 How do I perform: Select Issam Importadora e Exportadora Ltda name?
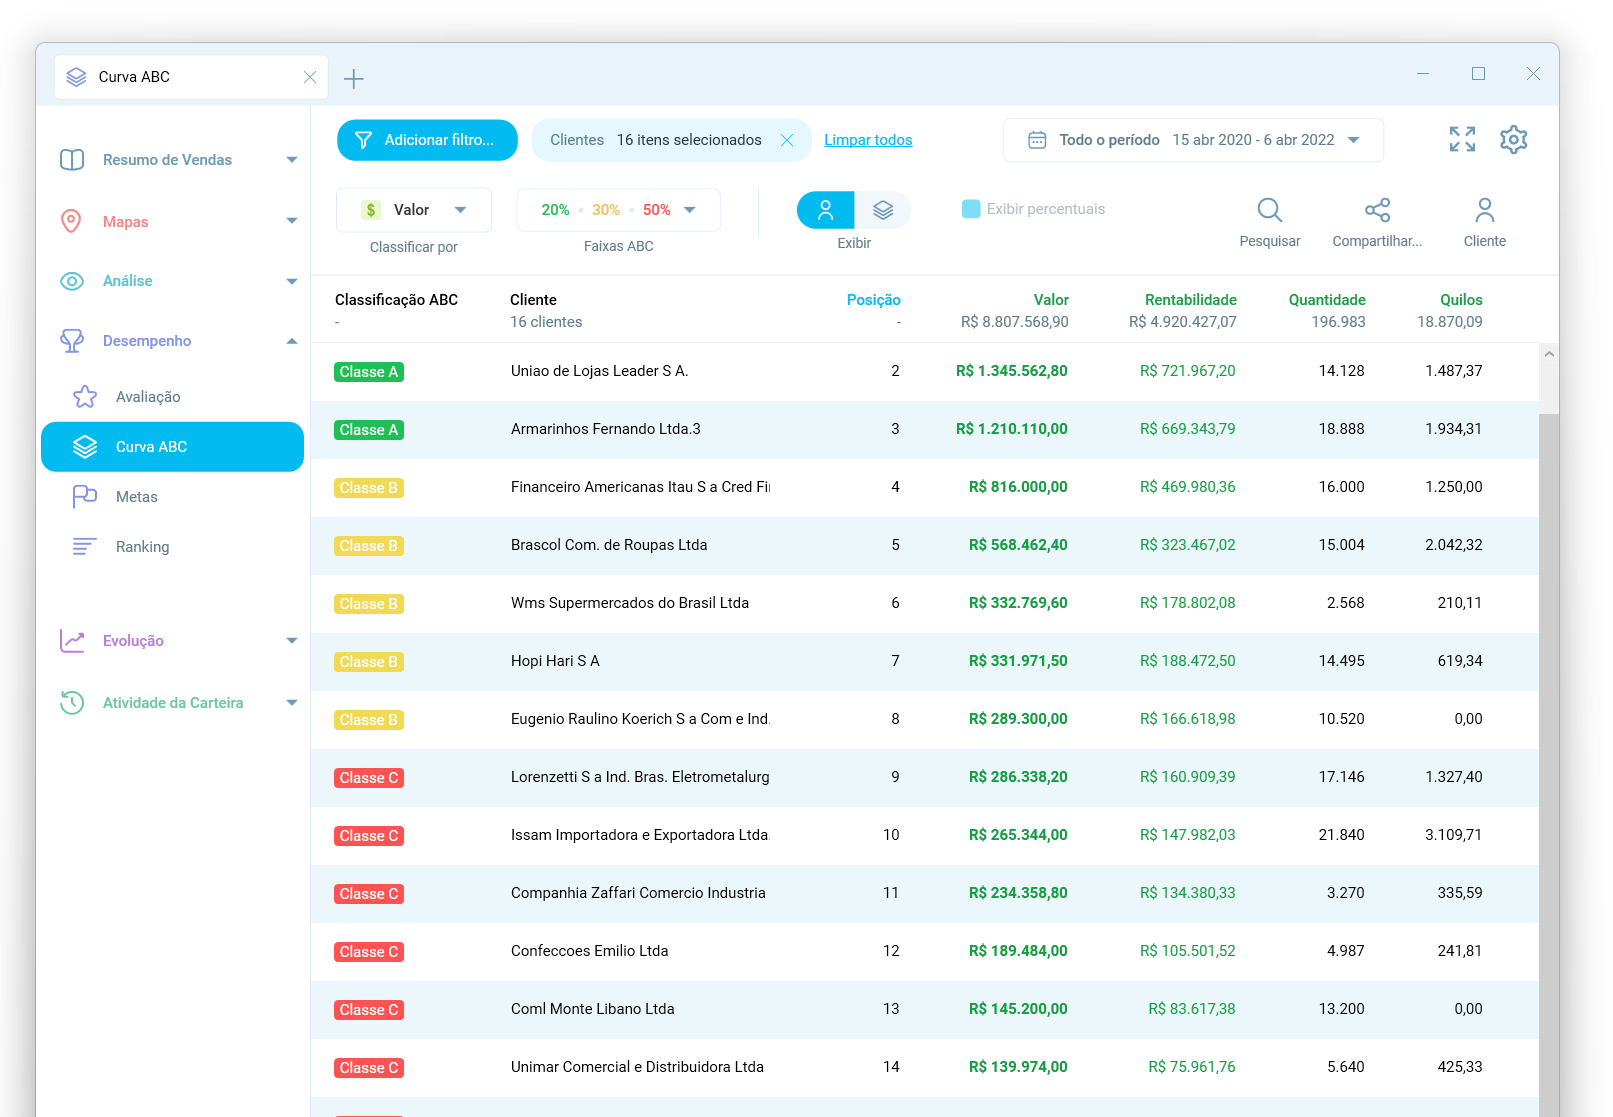[x=640, y=835]
